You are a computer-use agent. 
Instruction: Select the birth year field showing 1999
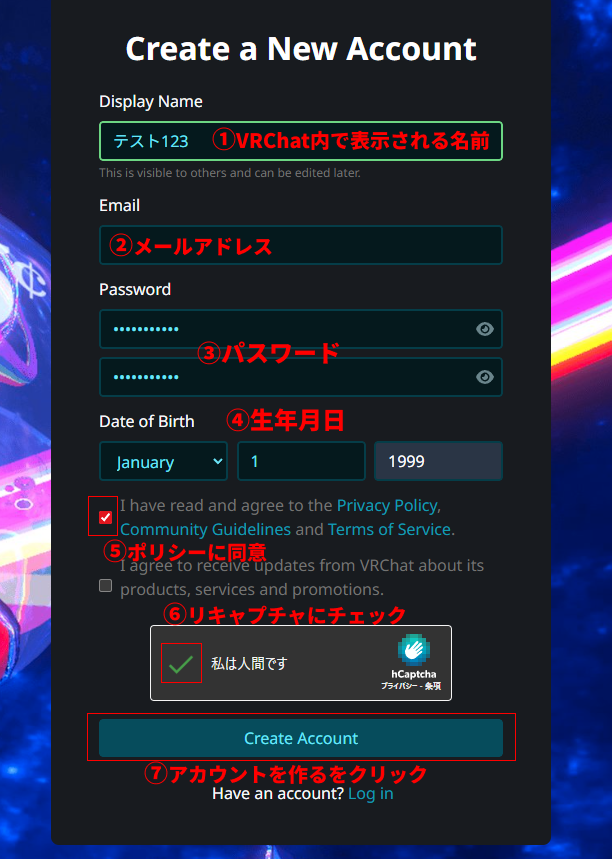(x=438, y=461)
